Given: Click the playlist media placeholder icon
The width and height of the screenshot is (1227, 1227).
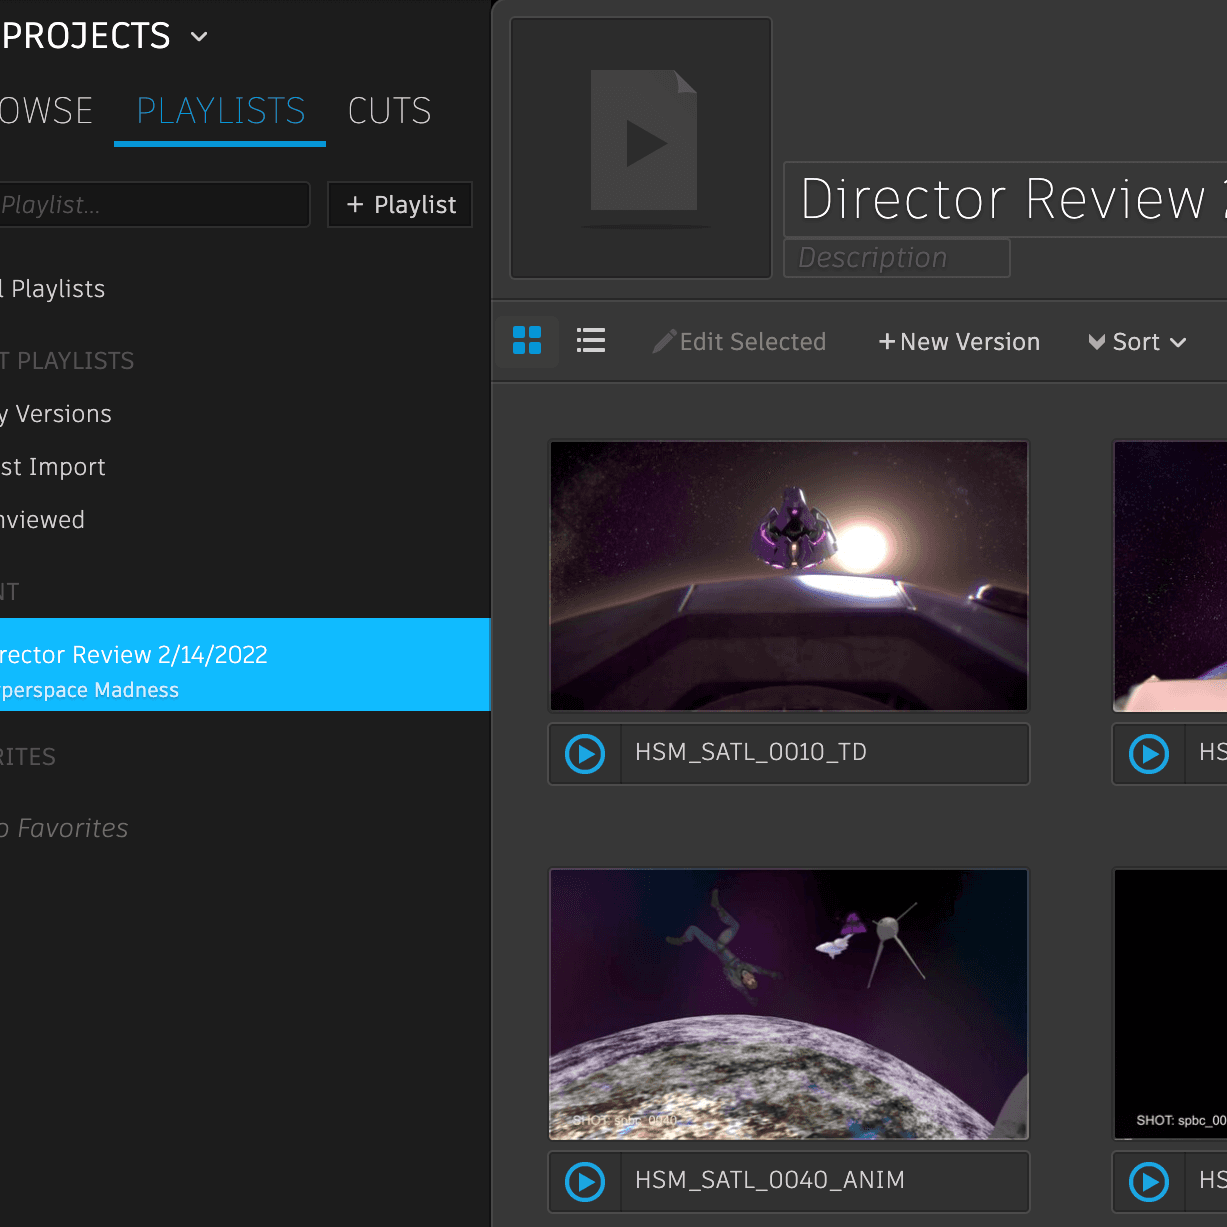Looking at the screenshot, I should (642, 146).
